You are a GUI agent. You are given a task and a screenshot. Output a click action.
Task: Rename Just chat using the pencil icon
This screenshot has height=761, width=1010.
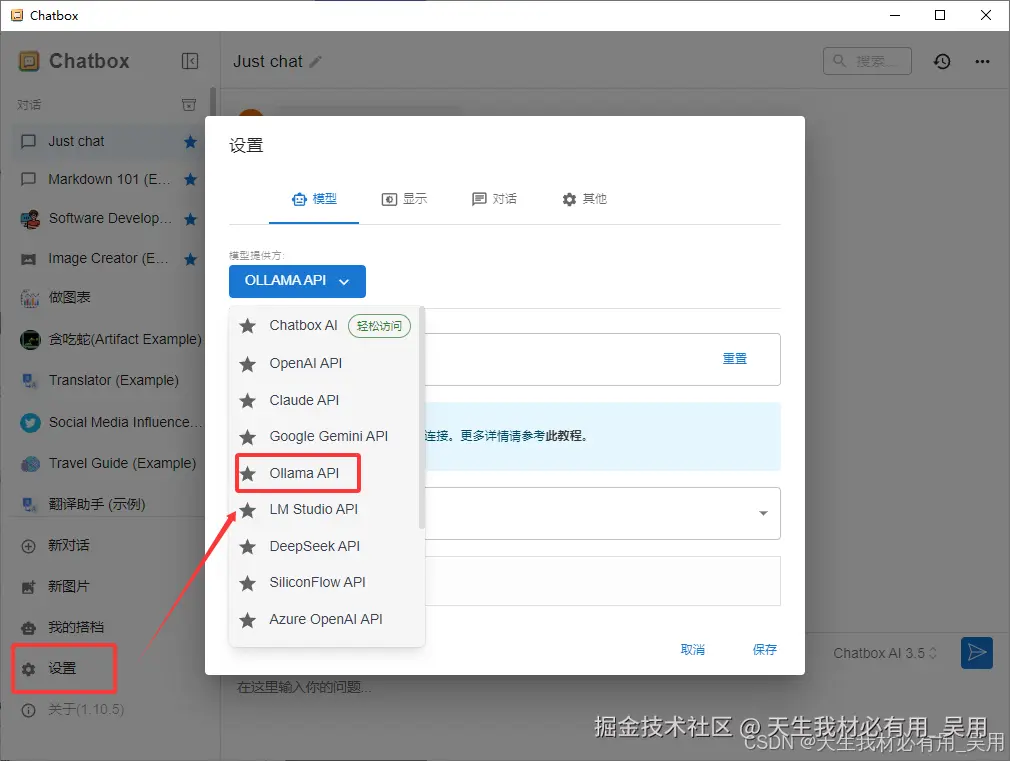point(316,61)
